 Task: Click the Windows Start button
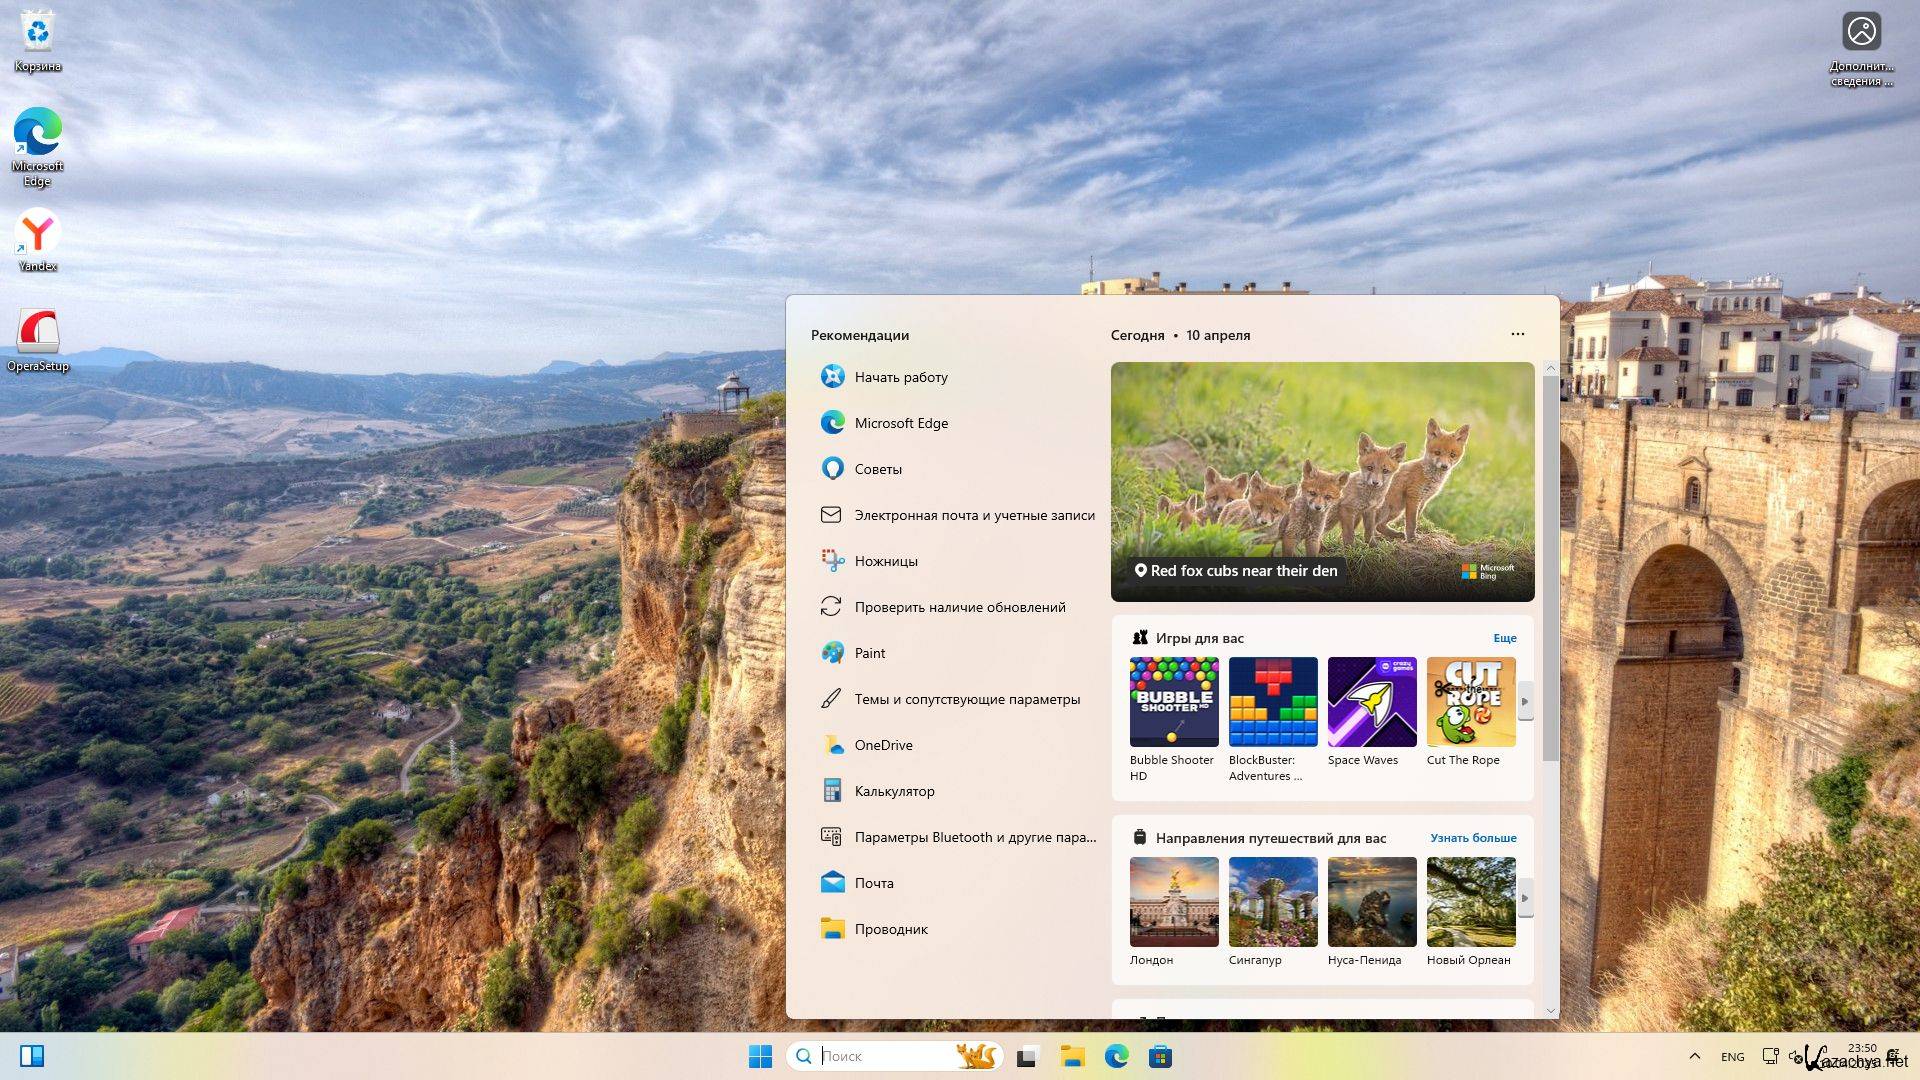(760, 1056)
